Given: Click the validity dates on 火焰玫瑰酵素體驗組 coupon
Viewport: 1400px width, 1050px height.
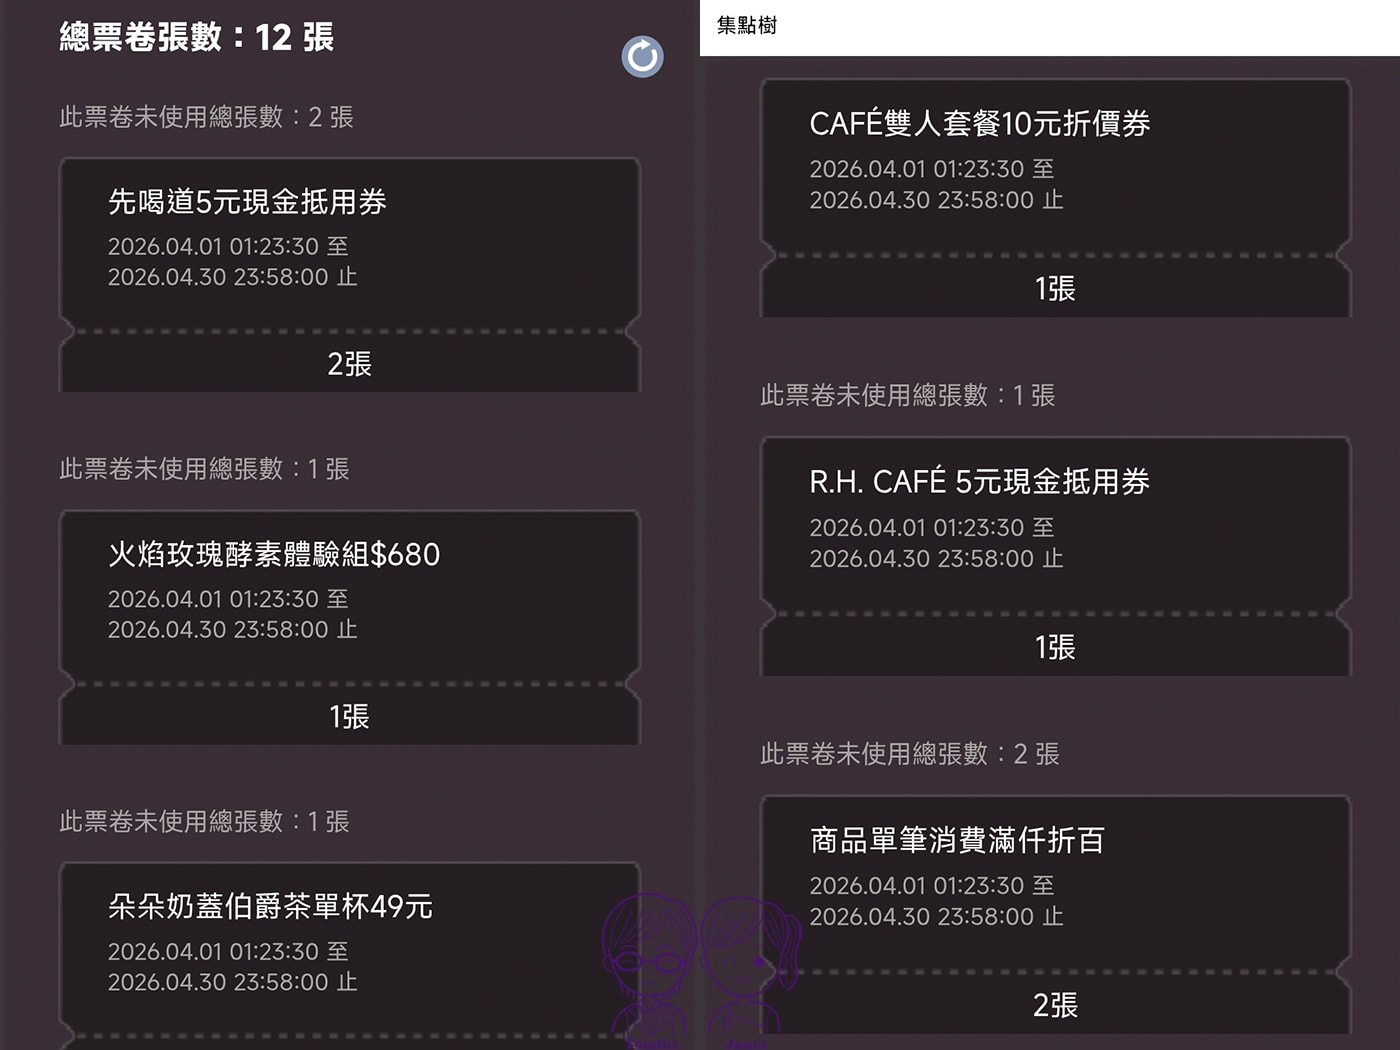Looking at the screenshot, I should click(233, 614).
